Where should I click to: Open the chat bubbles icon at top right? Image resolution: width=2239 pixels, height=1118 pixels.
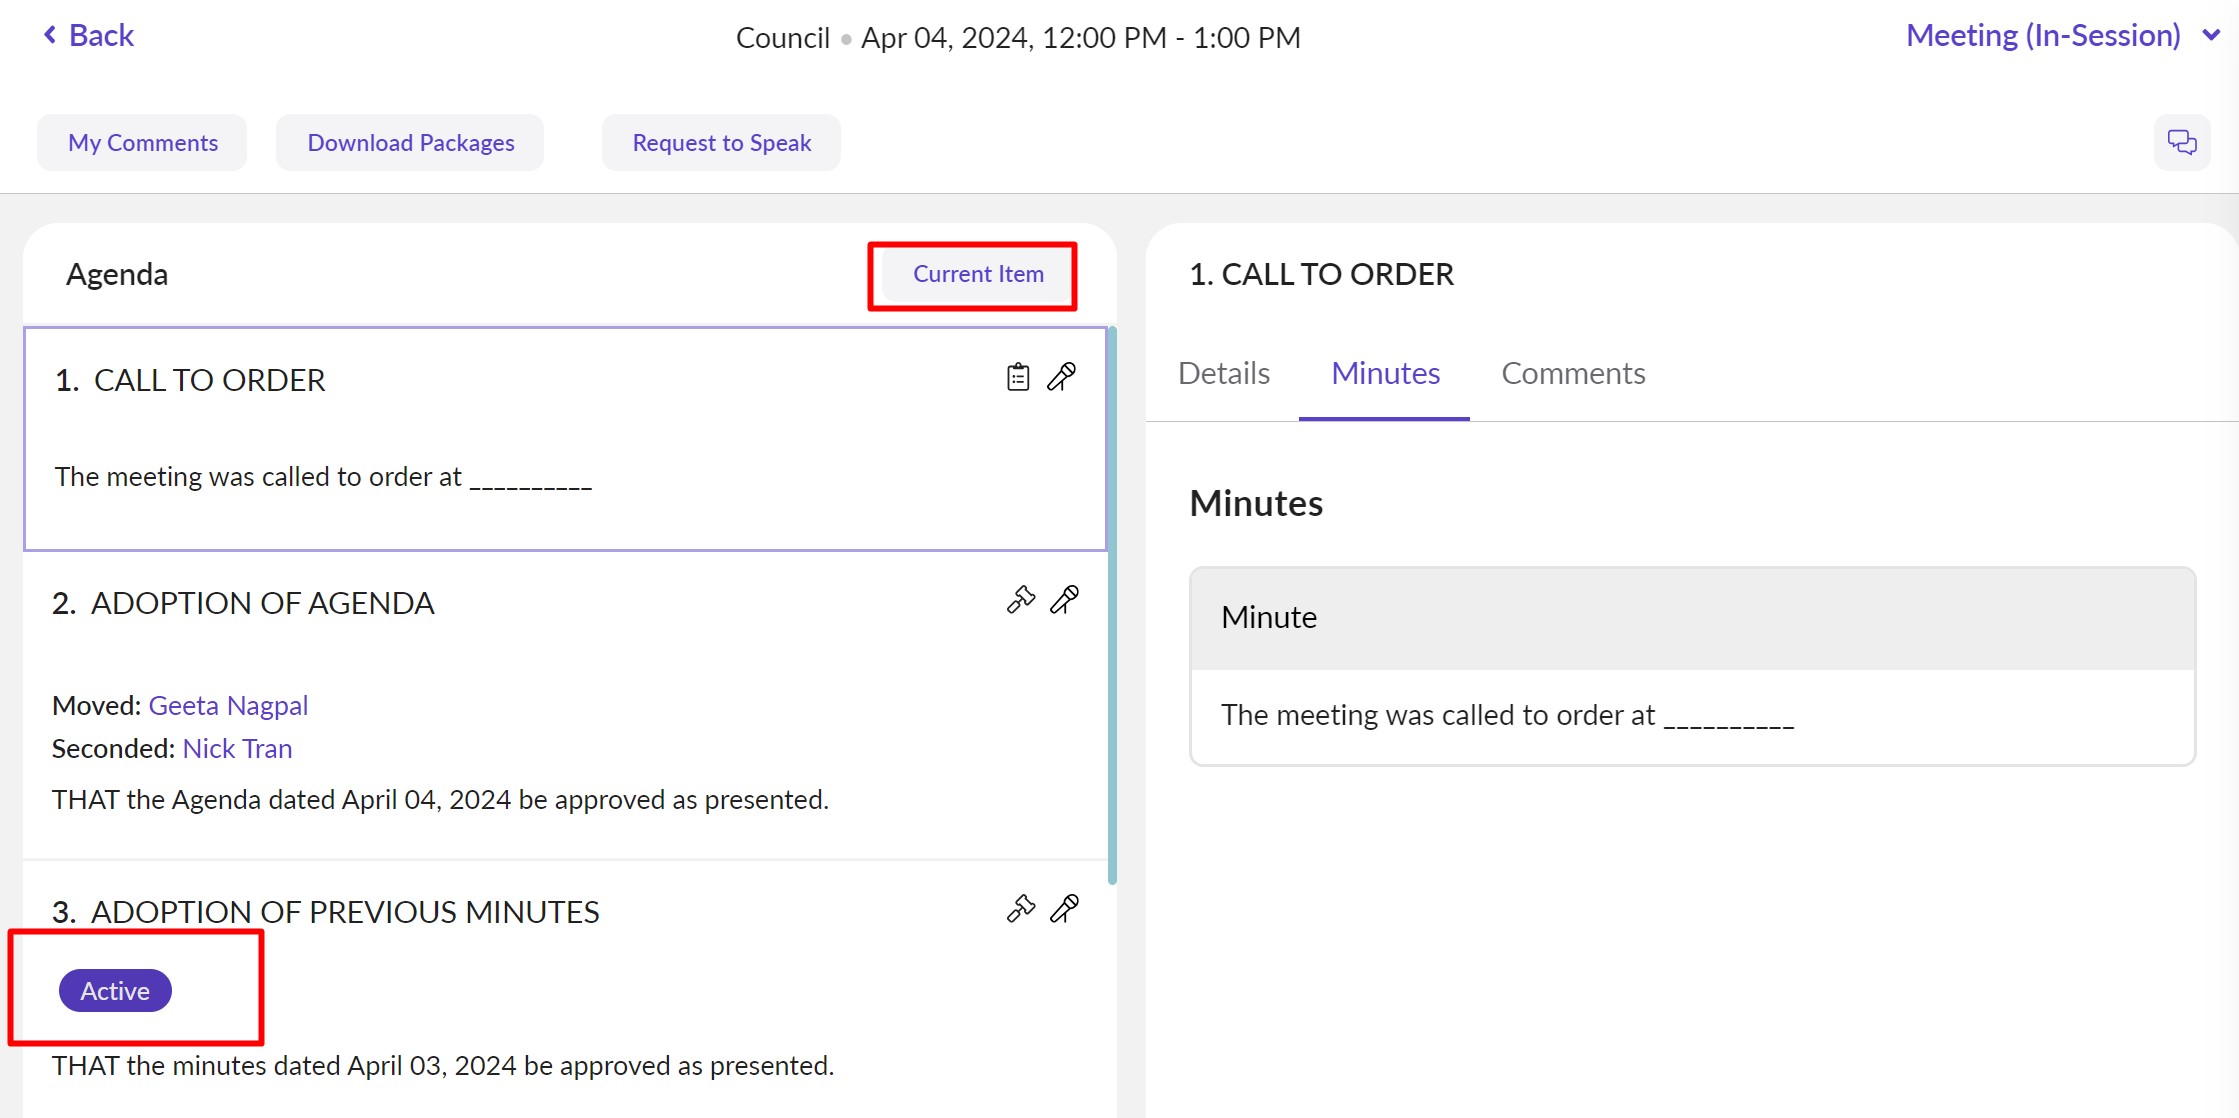pos(2181,142)
